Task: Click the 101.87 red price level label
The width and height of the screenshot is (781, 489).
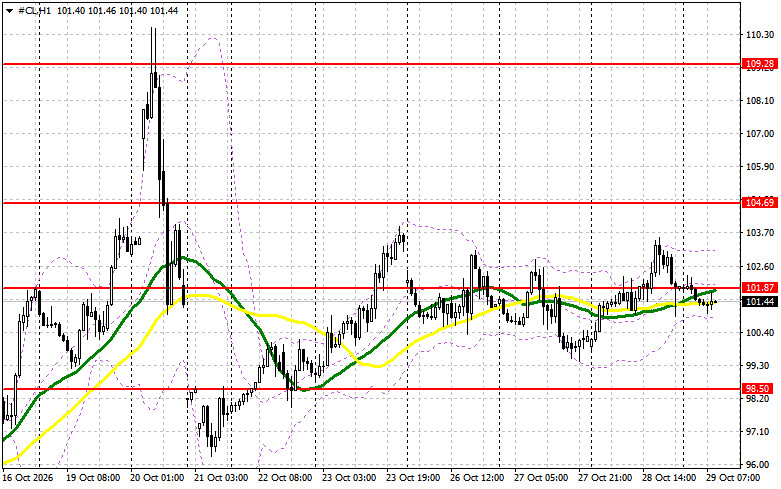Action: tap(760, 287)
